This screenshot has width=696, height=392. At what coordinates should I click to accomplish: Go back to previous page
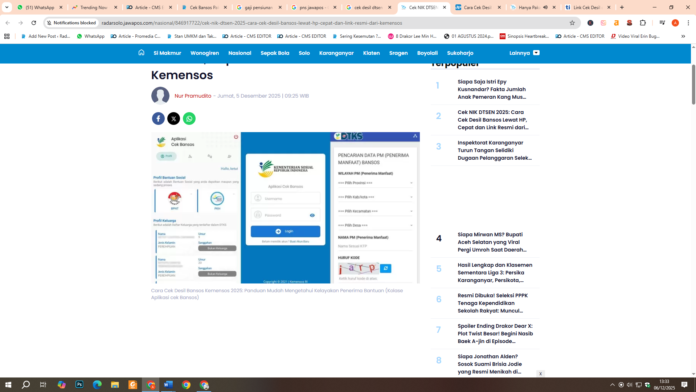(8, 23)
